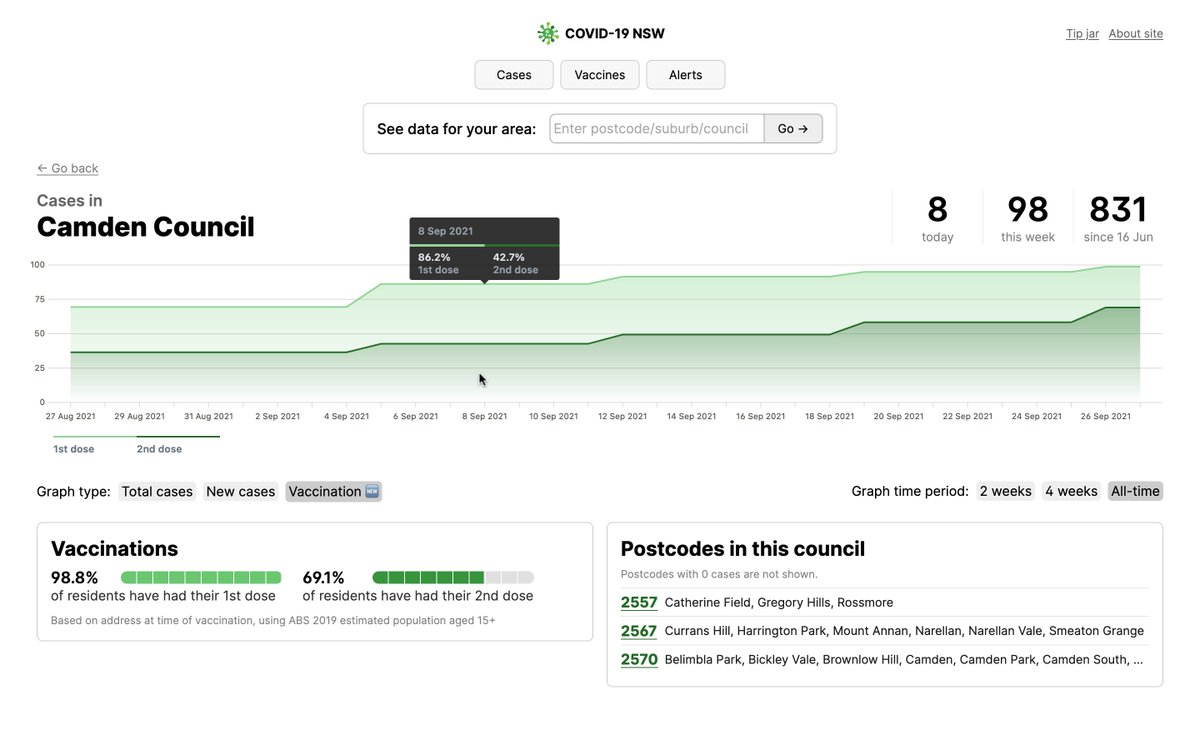Click the 86.2% 1st dose tooltip value

coord(434,257)
